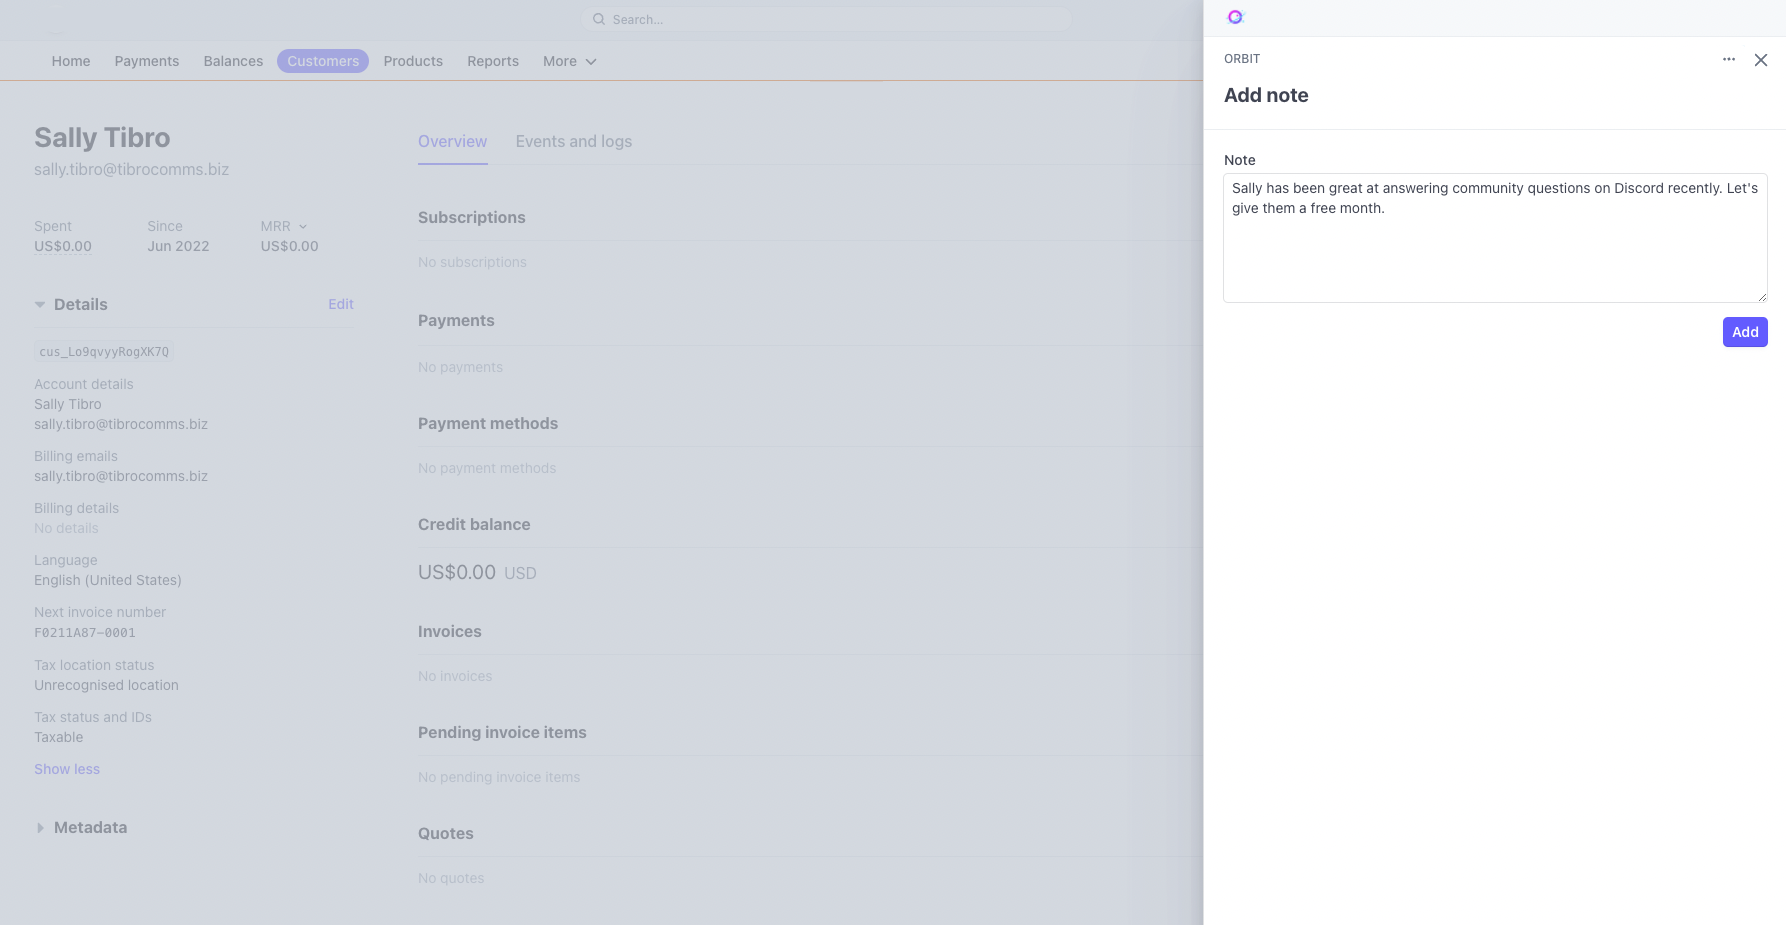Expand the MRR dropdown chevron
This screenshot has height=925, width=1786.
click(x=303, y=227)
